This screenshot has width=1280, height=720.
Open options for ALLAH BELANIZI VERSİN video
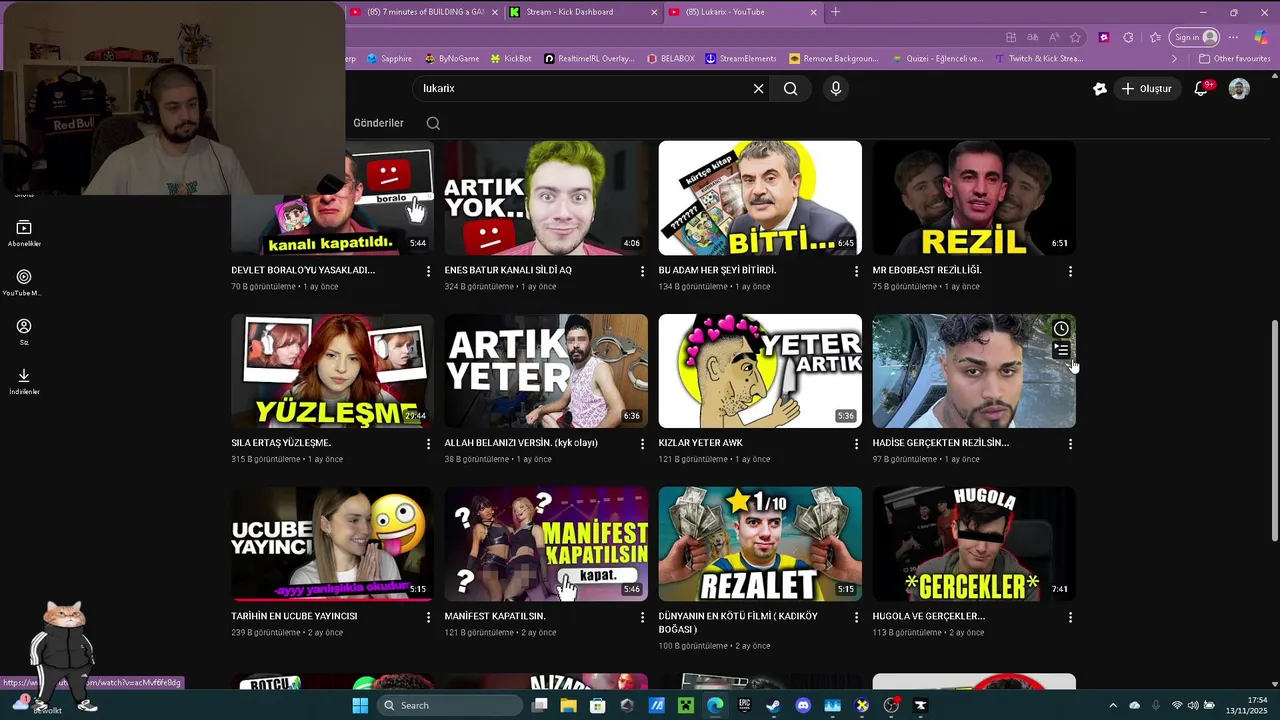coord(642,444)
